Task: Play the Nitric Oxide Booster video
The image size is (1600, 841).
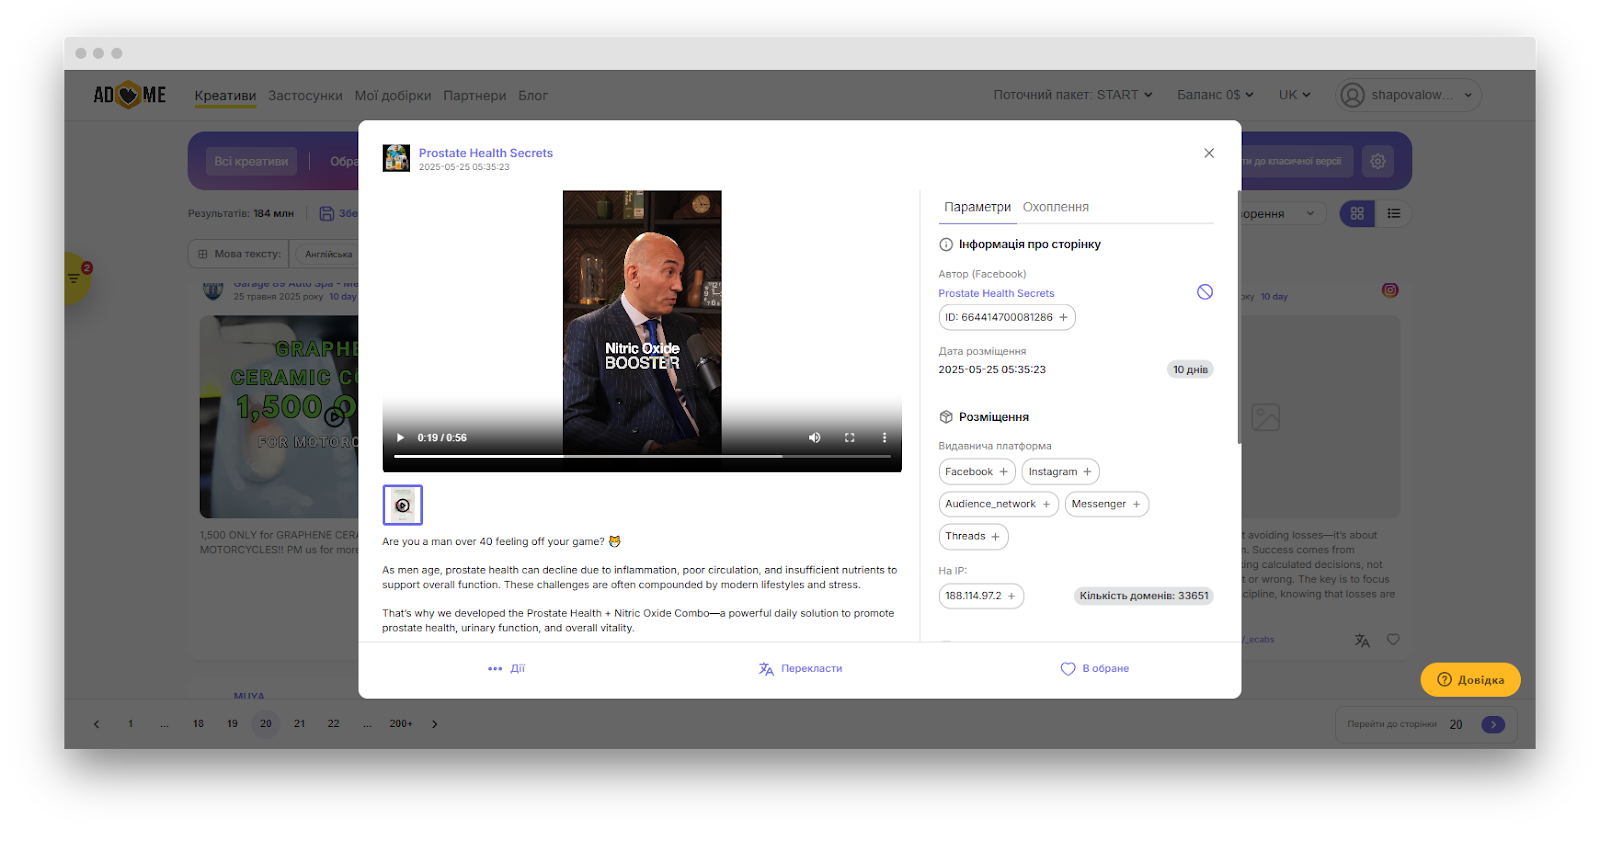Action: coord(401,438)
